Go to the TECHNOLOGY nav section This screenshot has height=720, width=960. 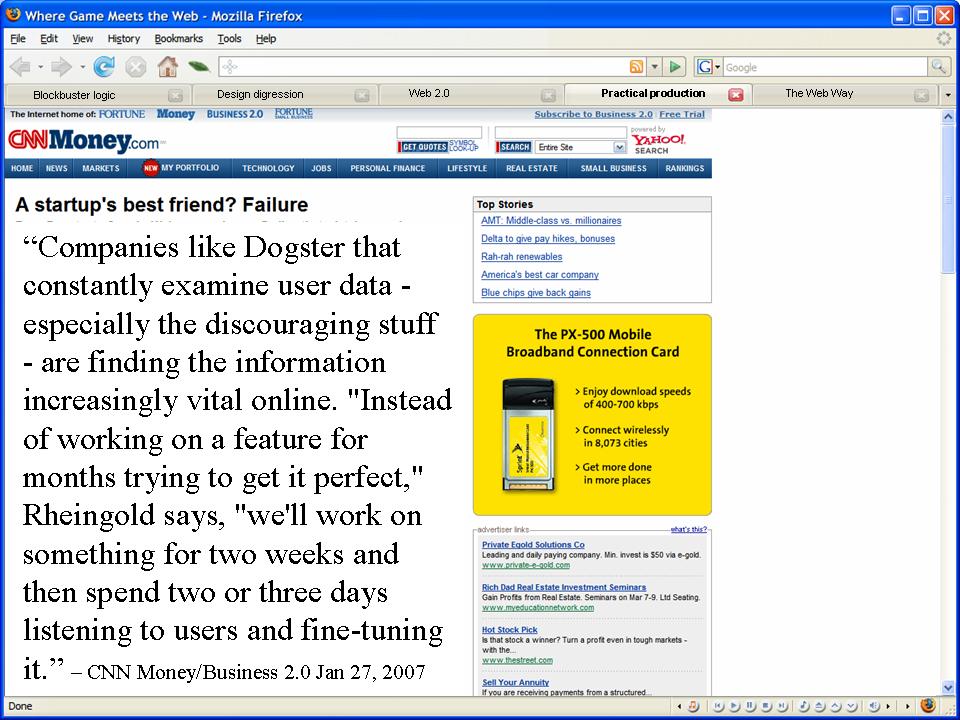268,168
